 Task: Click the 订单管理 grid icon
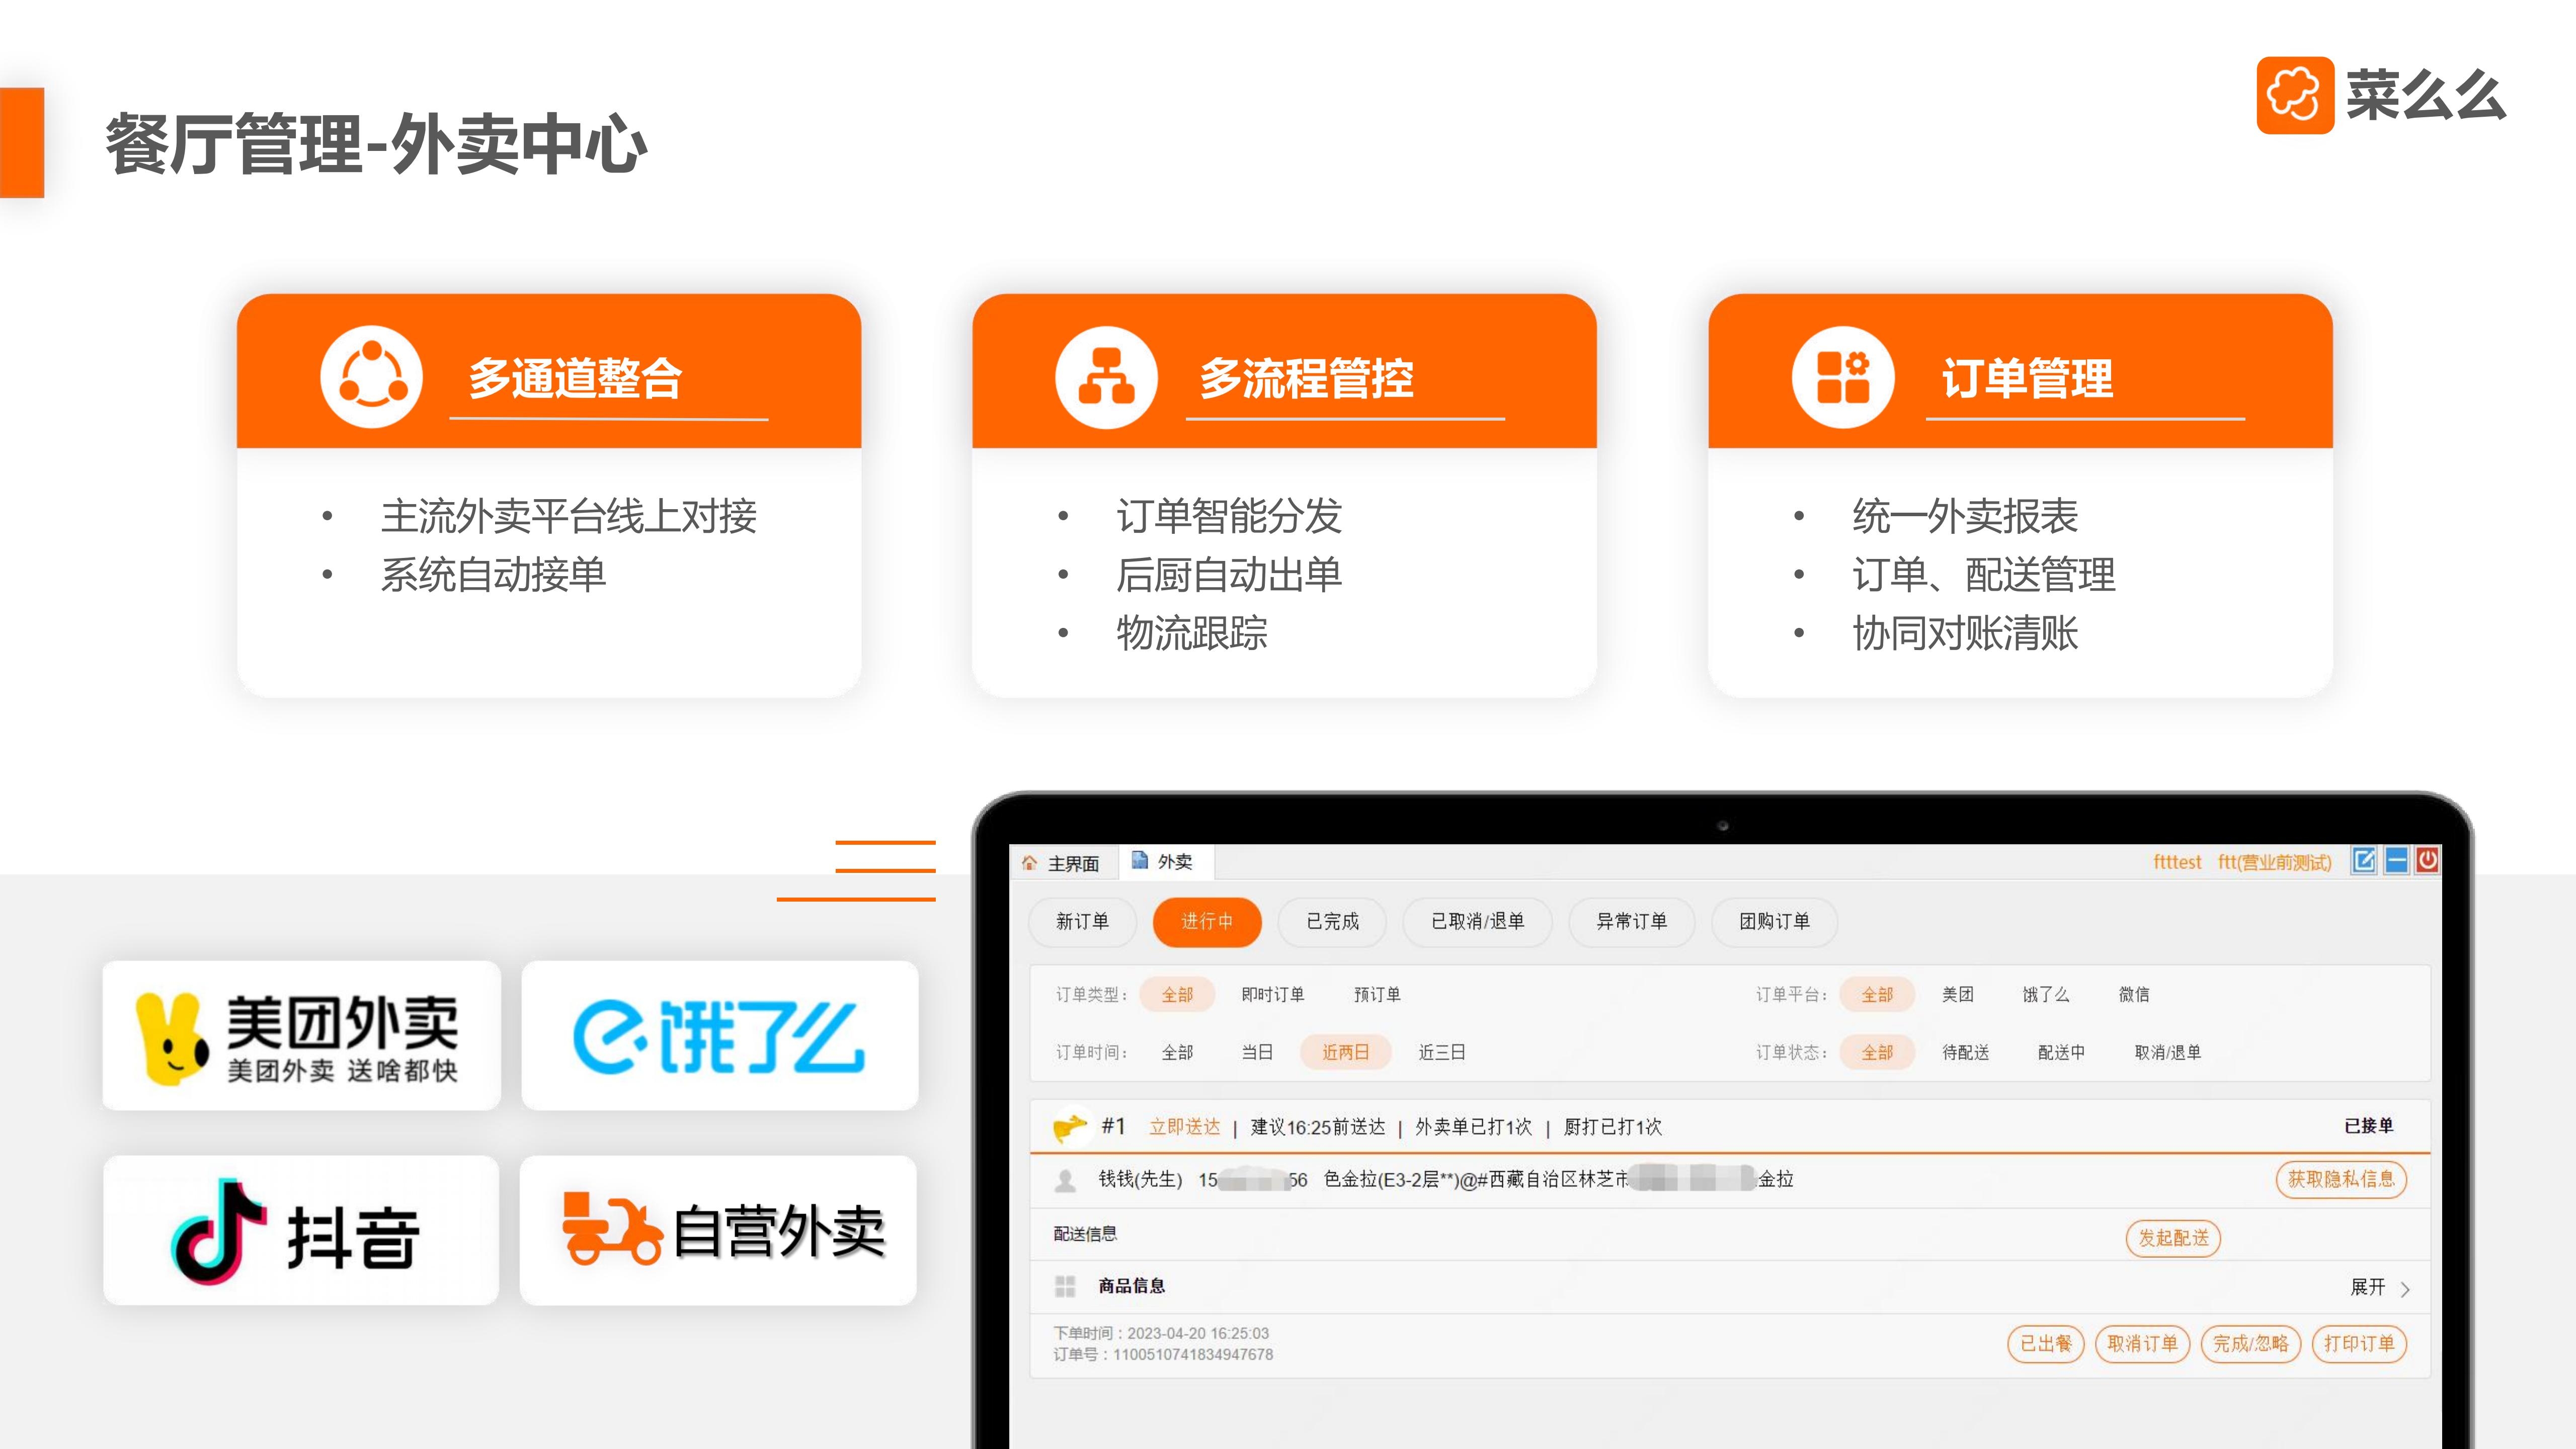pos(1842,377)
